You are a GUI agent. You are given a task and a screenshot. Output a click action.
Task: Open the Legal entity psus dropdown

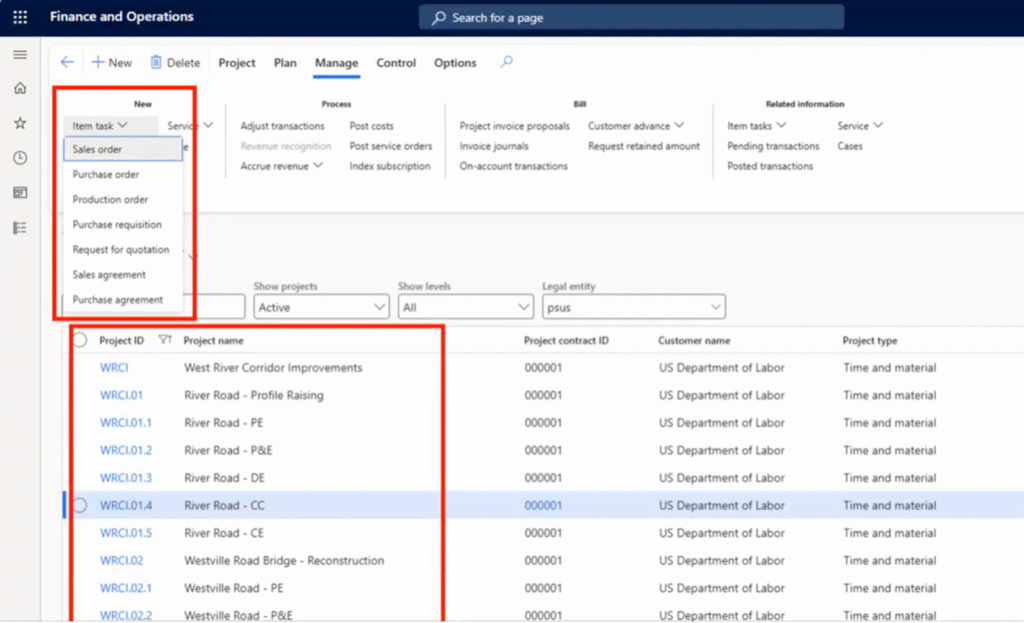click(633, 307)
